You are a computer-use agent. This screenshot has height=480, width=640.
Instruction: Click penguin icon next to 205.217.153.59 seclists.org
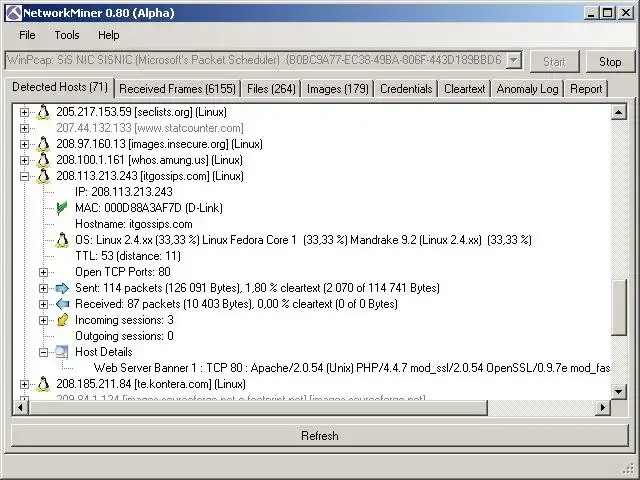pos(43,112)
